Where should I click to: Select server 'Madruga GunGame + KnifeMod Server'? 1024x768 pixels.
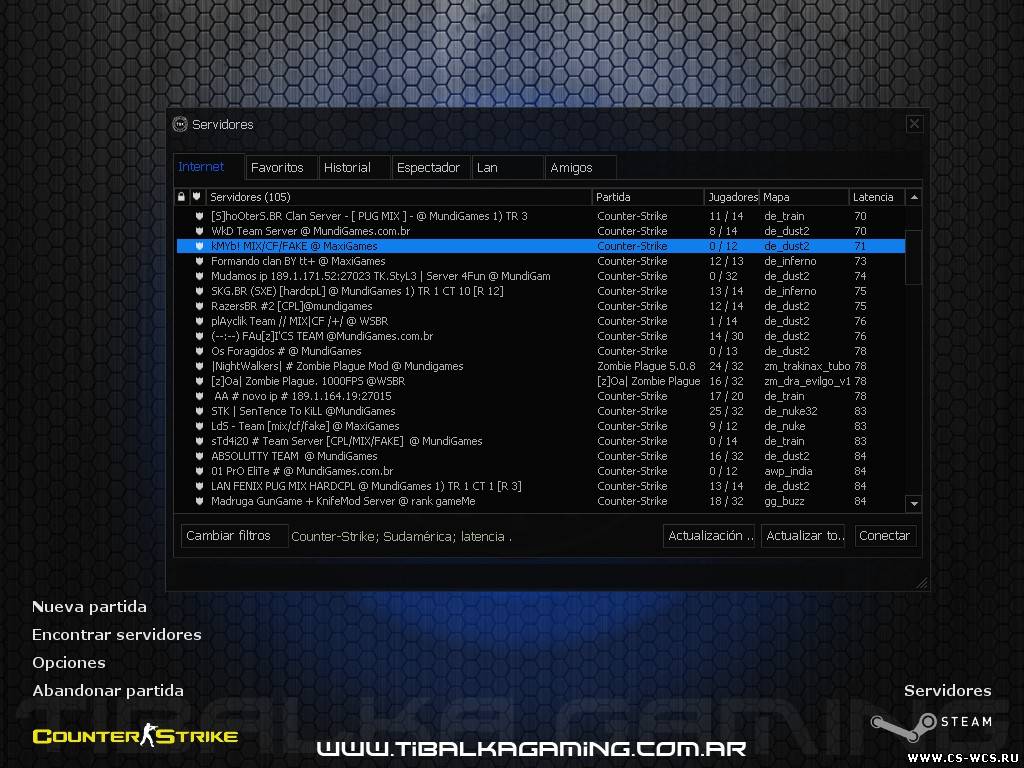[x=541, y=502]
